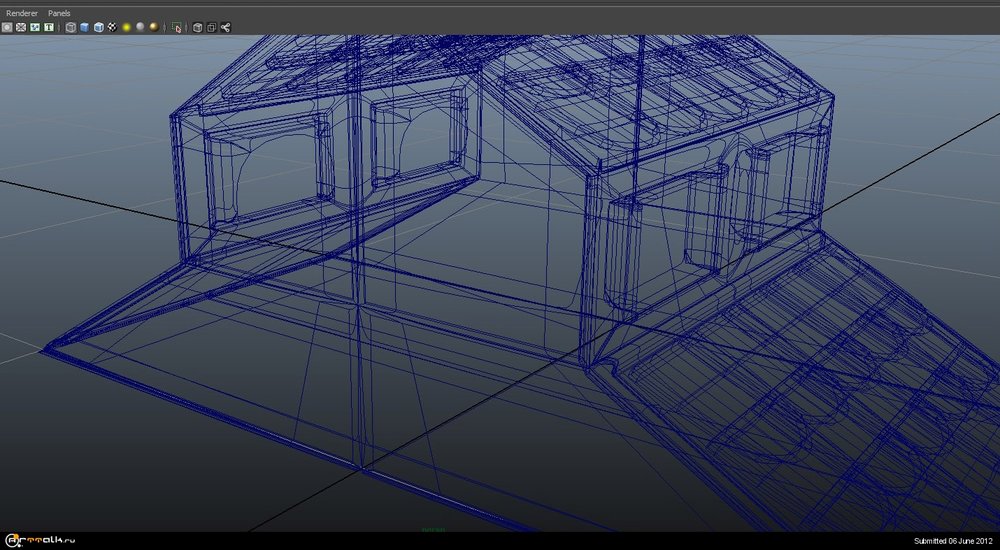Click the gray sphere shading icon
Viewport: 1000px width, 550px height.
coord(141,28)
